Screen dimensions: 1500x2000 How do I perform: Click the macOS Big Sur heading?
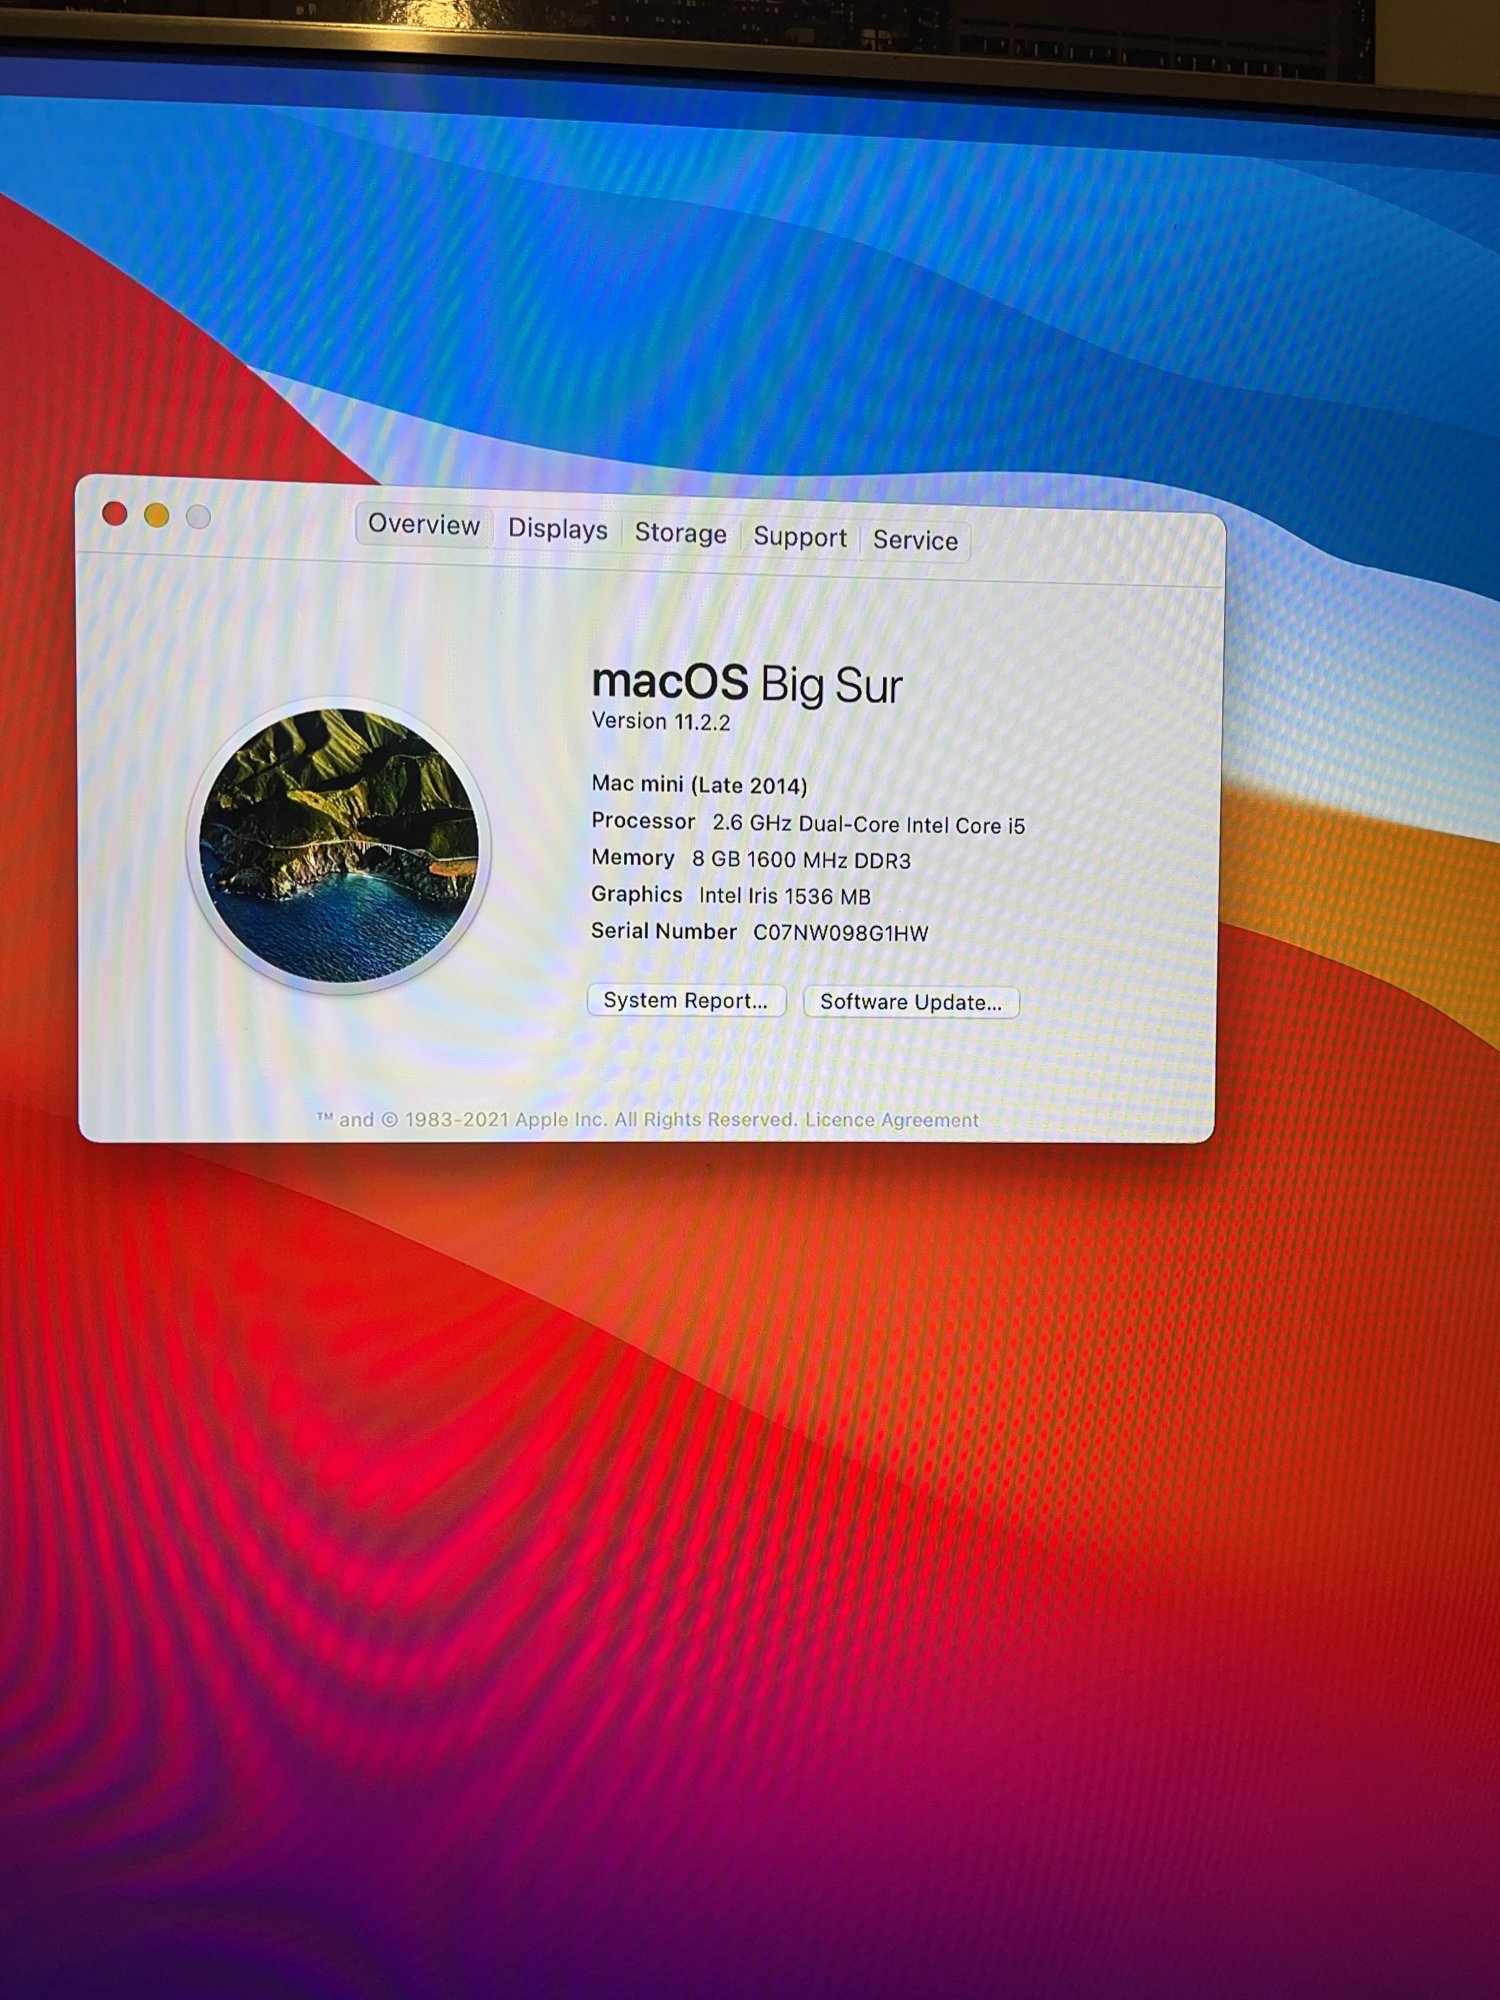747,684
